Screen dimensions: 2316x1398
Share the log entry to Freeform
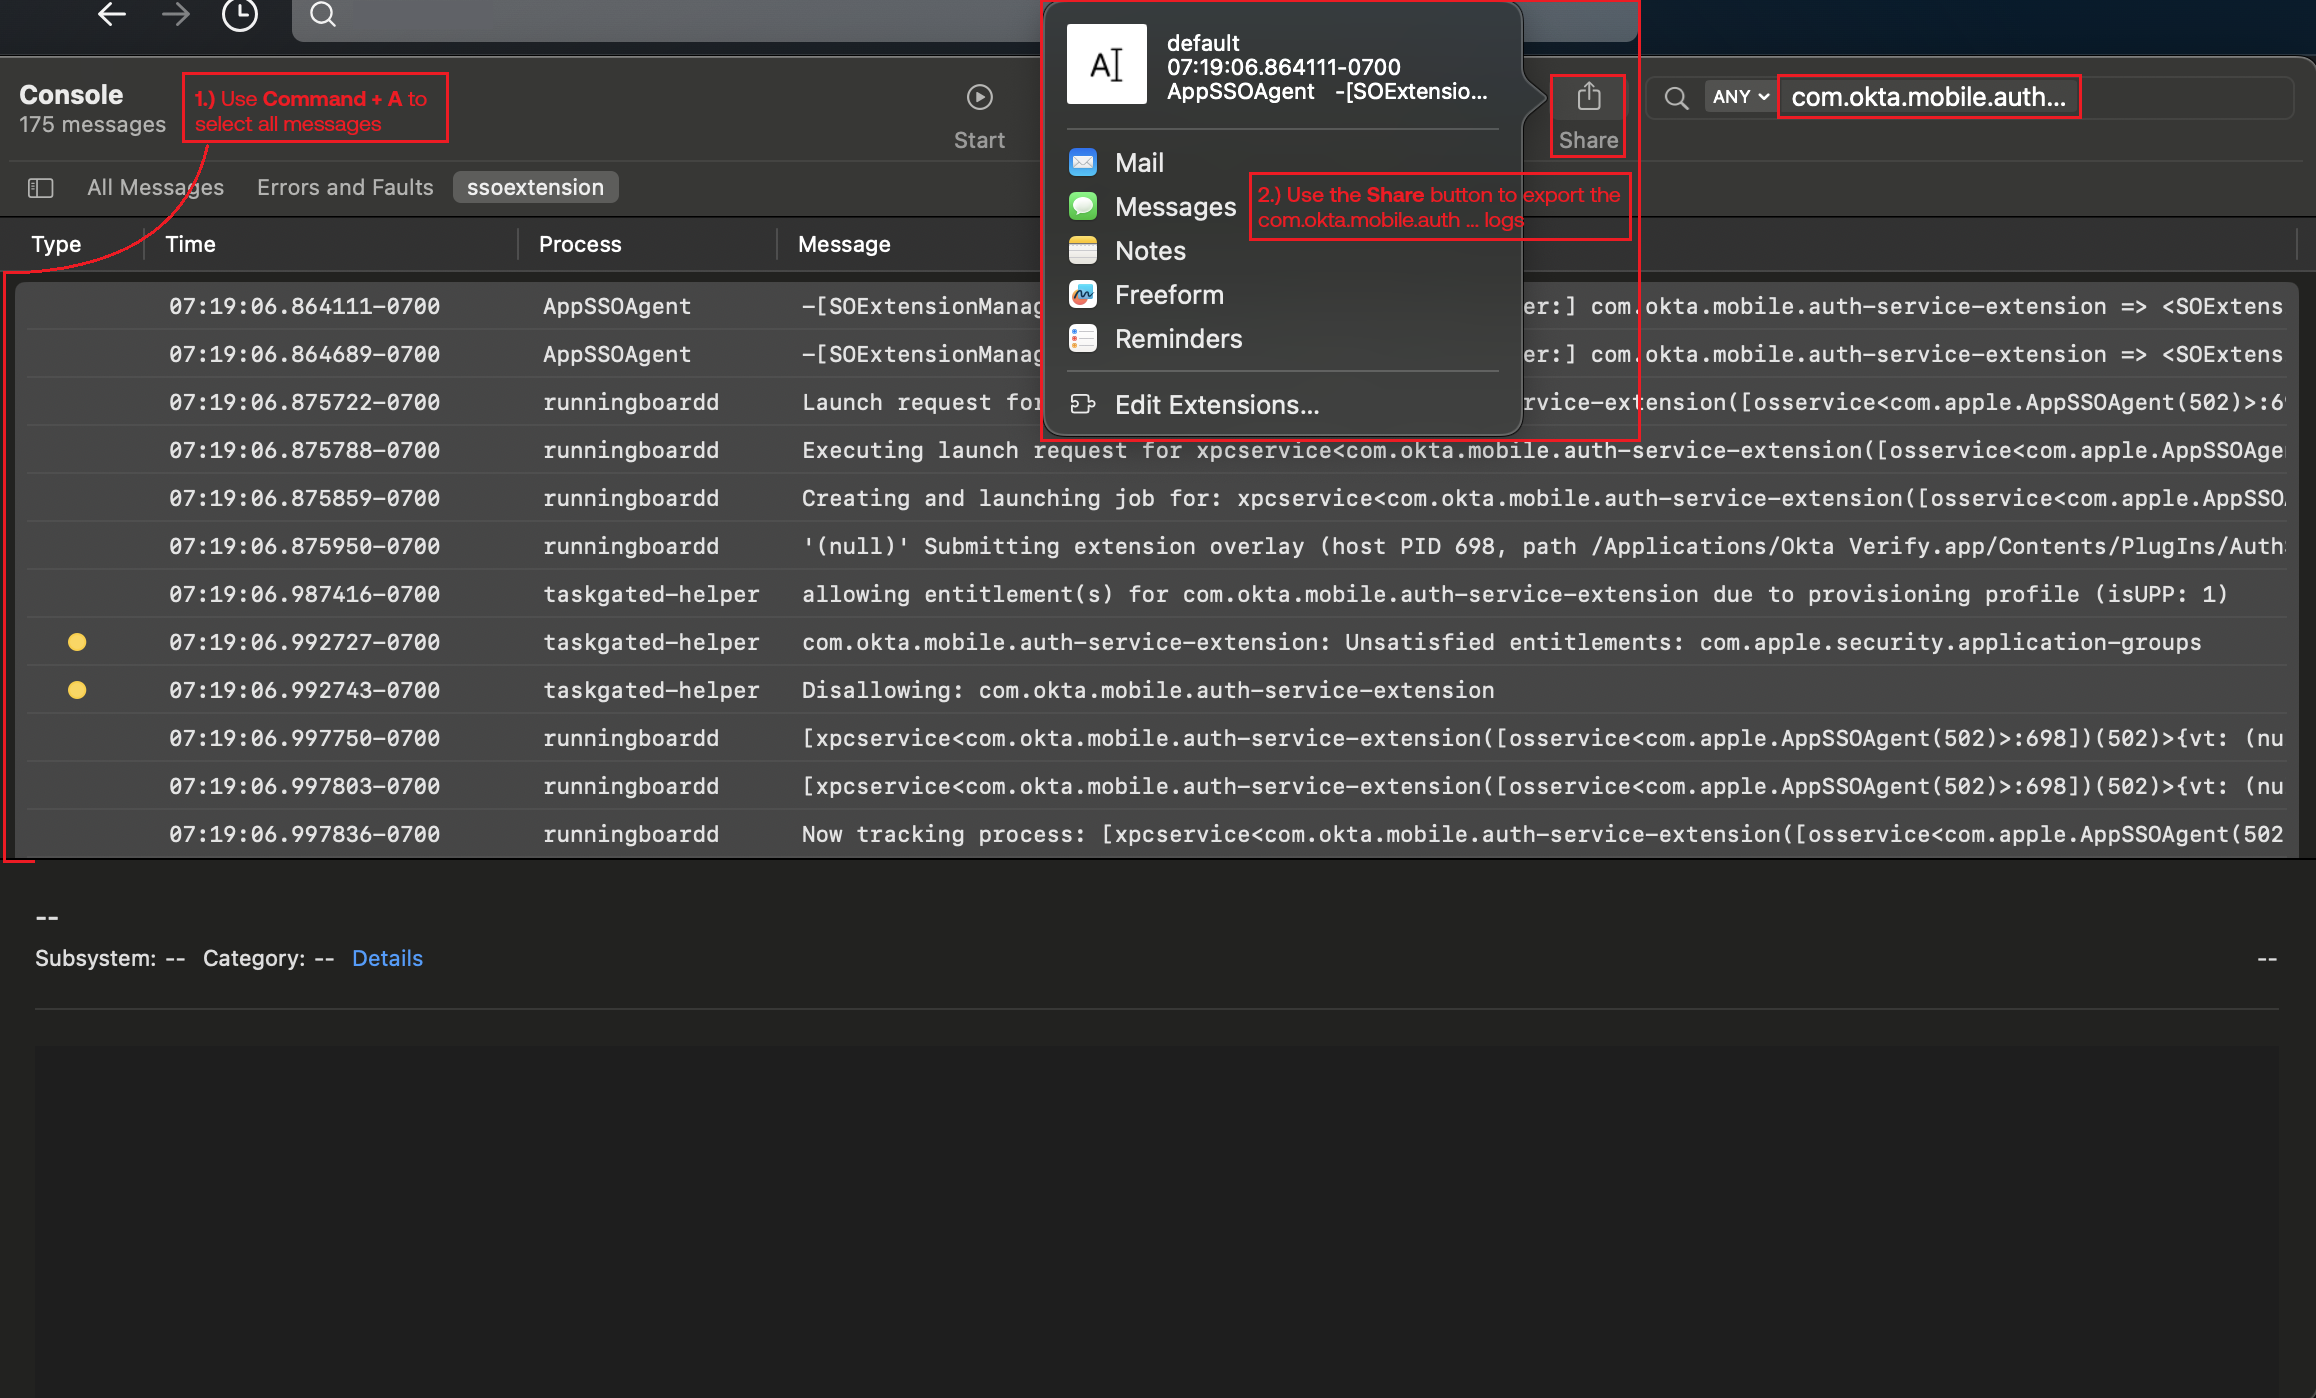(1168, 294)
